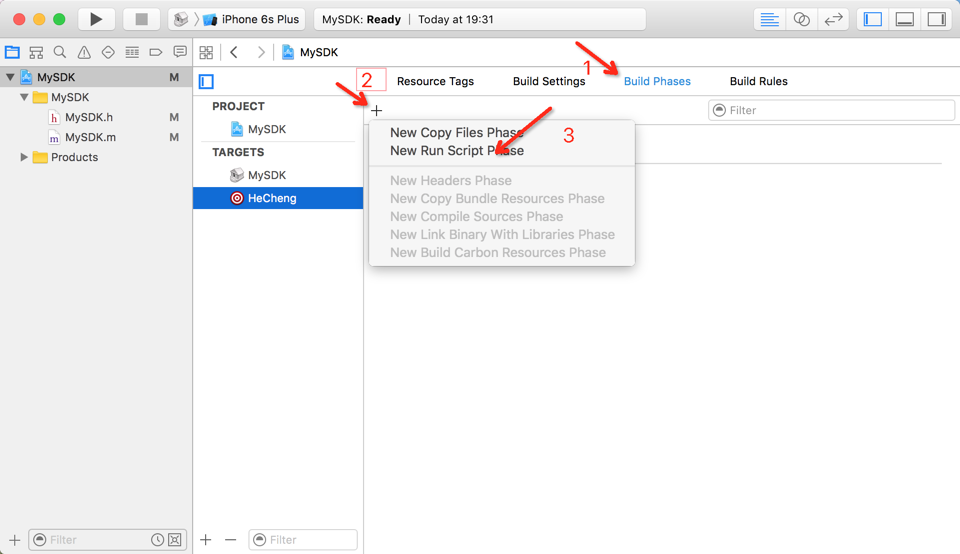Select the HeCheng target
960x554 pixels.
tap(278, 198)
